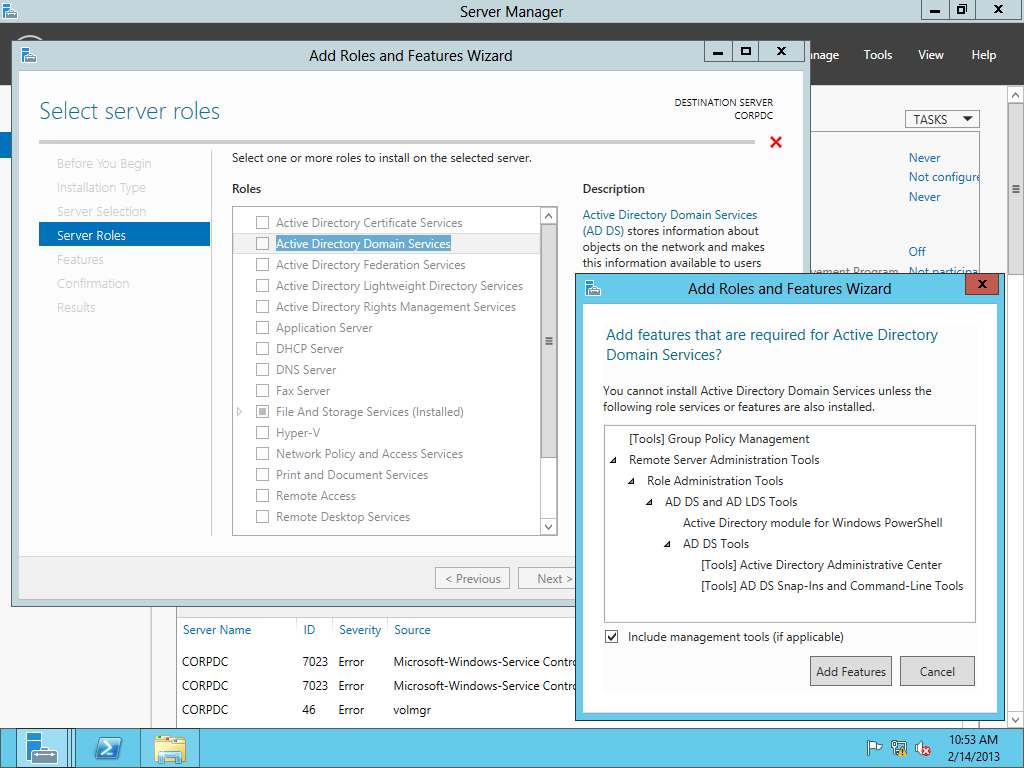Open Windows PowerShell from the taskbar

tap(108, 748)
